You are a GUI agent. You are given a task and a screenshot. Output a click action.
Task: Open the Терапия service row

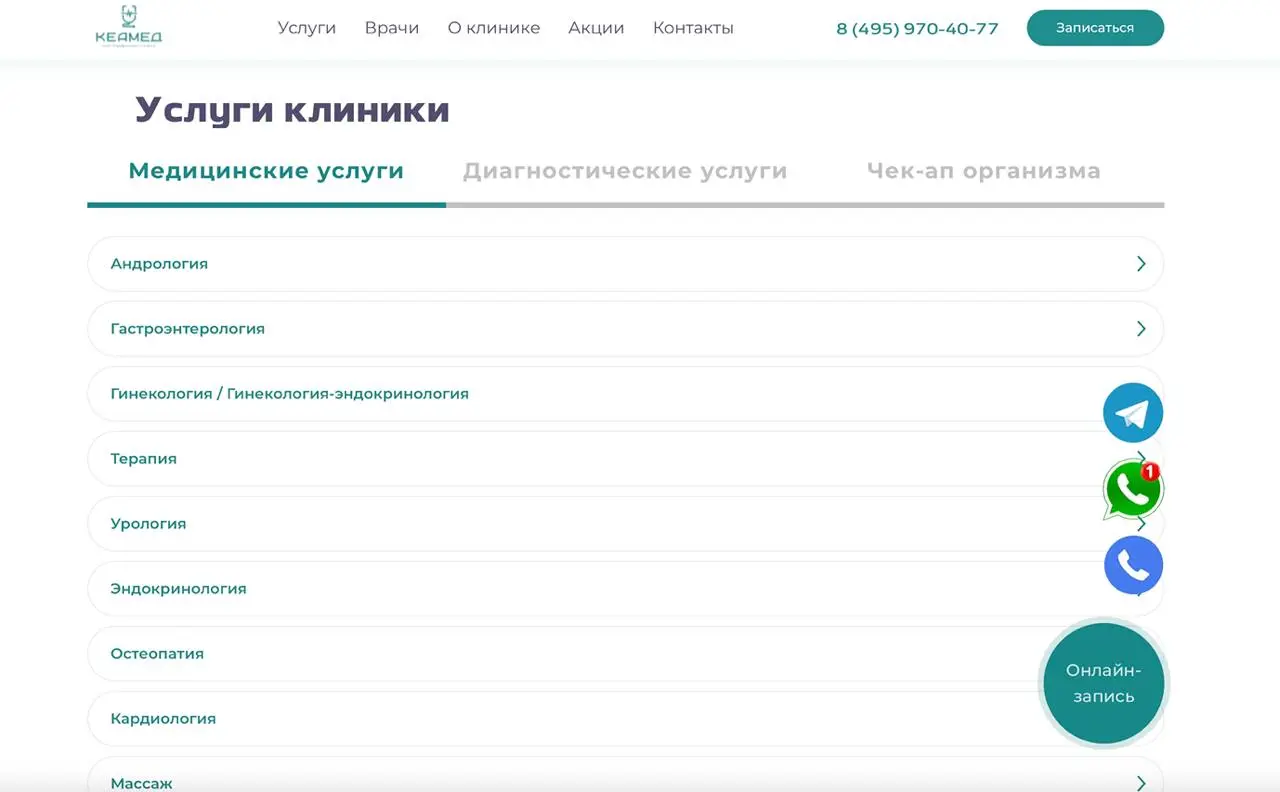625,459
